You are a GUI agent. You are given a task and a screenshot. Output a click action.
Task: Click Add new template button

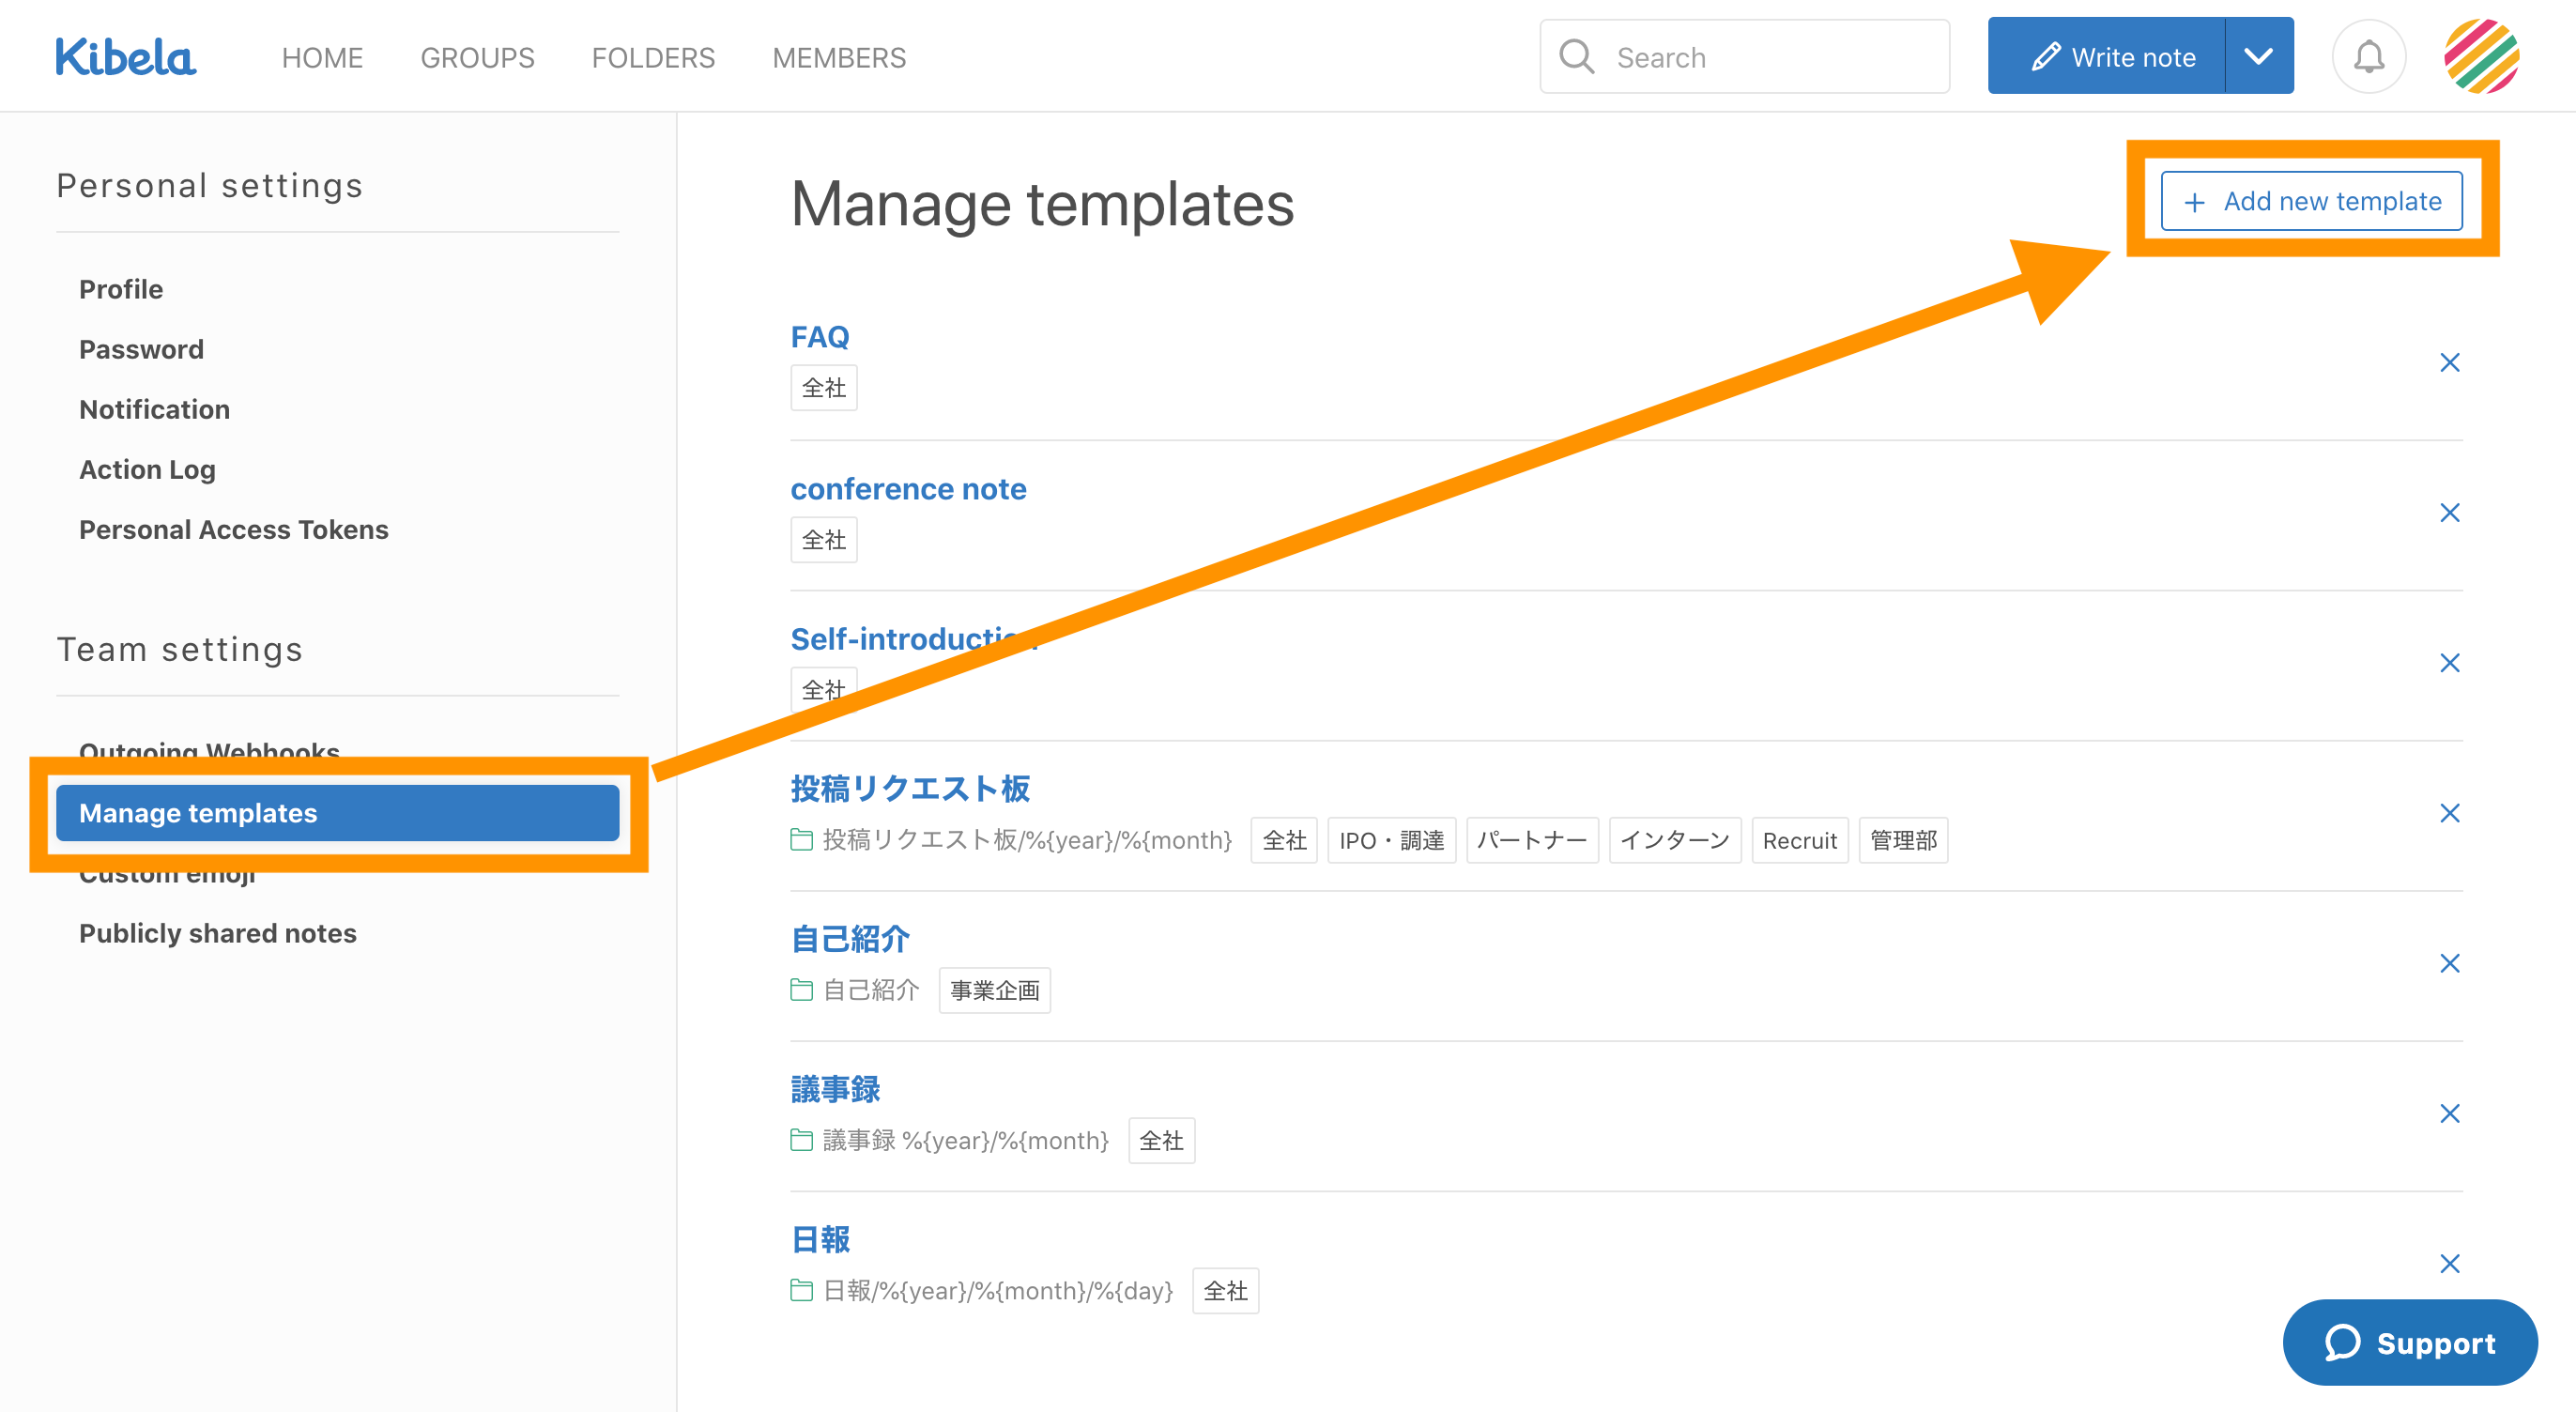[x=2311, y=201]
